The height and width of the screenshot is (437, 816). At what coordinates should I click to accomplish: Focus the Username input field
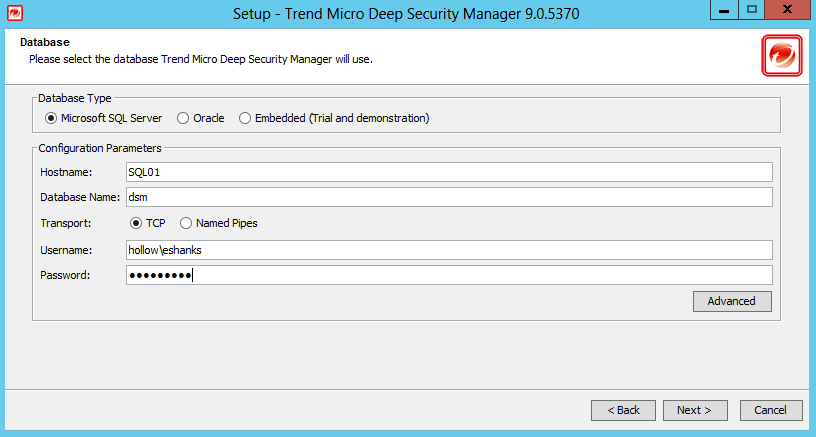(449, 250)
